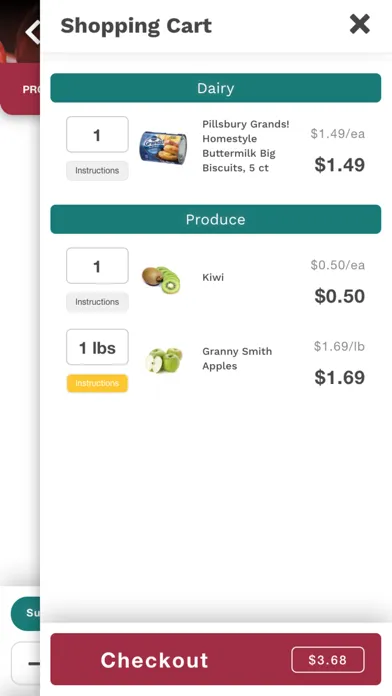Close the Shopping Cart panel
Viewport: 392px width, 696px height.
click(360, 24)
